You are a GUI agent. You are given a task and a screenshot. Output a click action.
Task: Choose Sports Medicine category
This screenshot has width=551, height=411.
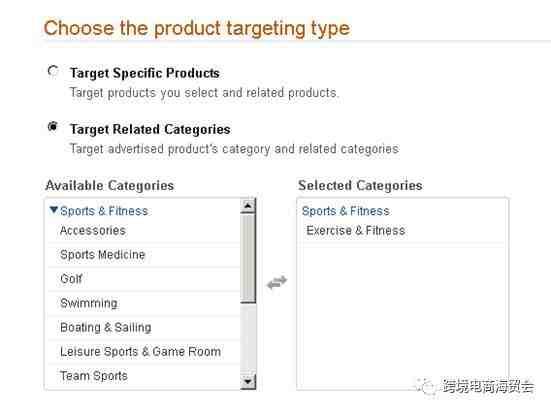click(x=144, y=255)
